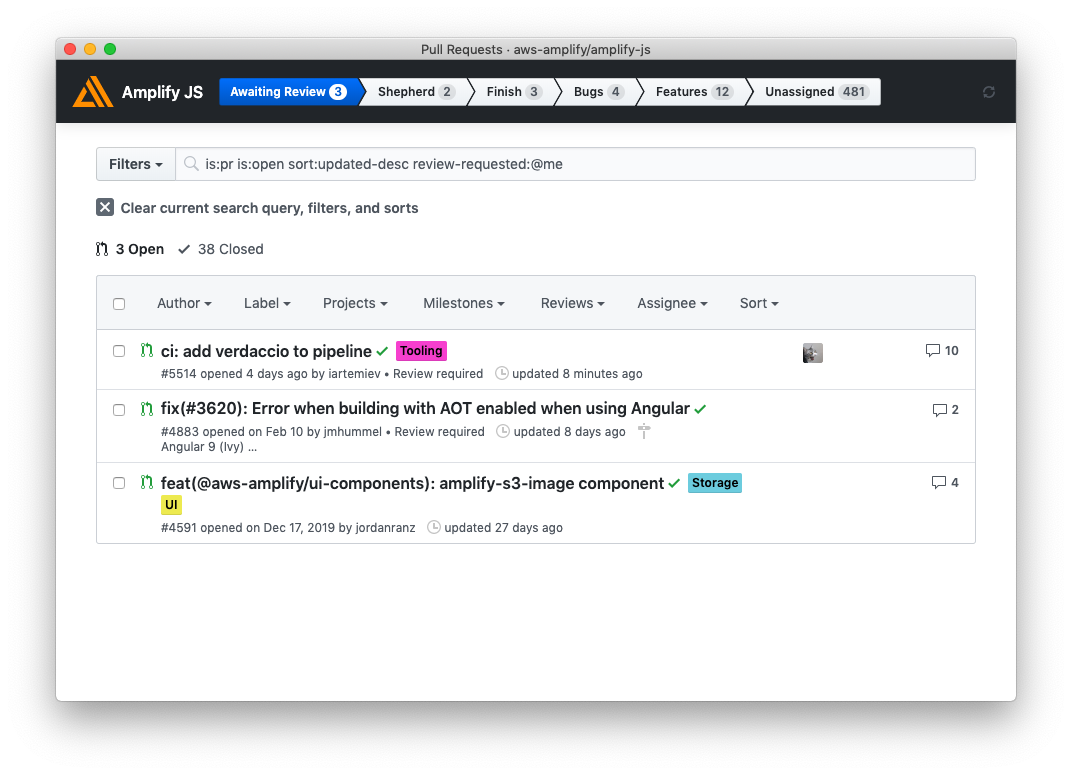Check the box for fix(#3620) PR
This screenshot has height=775, width=1072.
(x=119, y=410)
